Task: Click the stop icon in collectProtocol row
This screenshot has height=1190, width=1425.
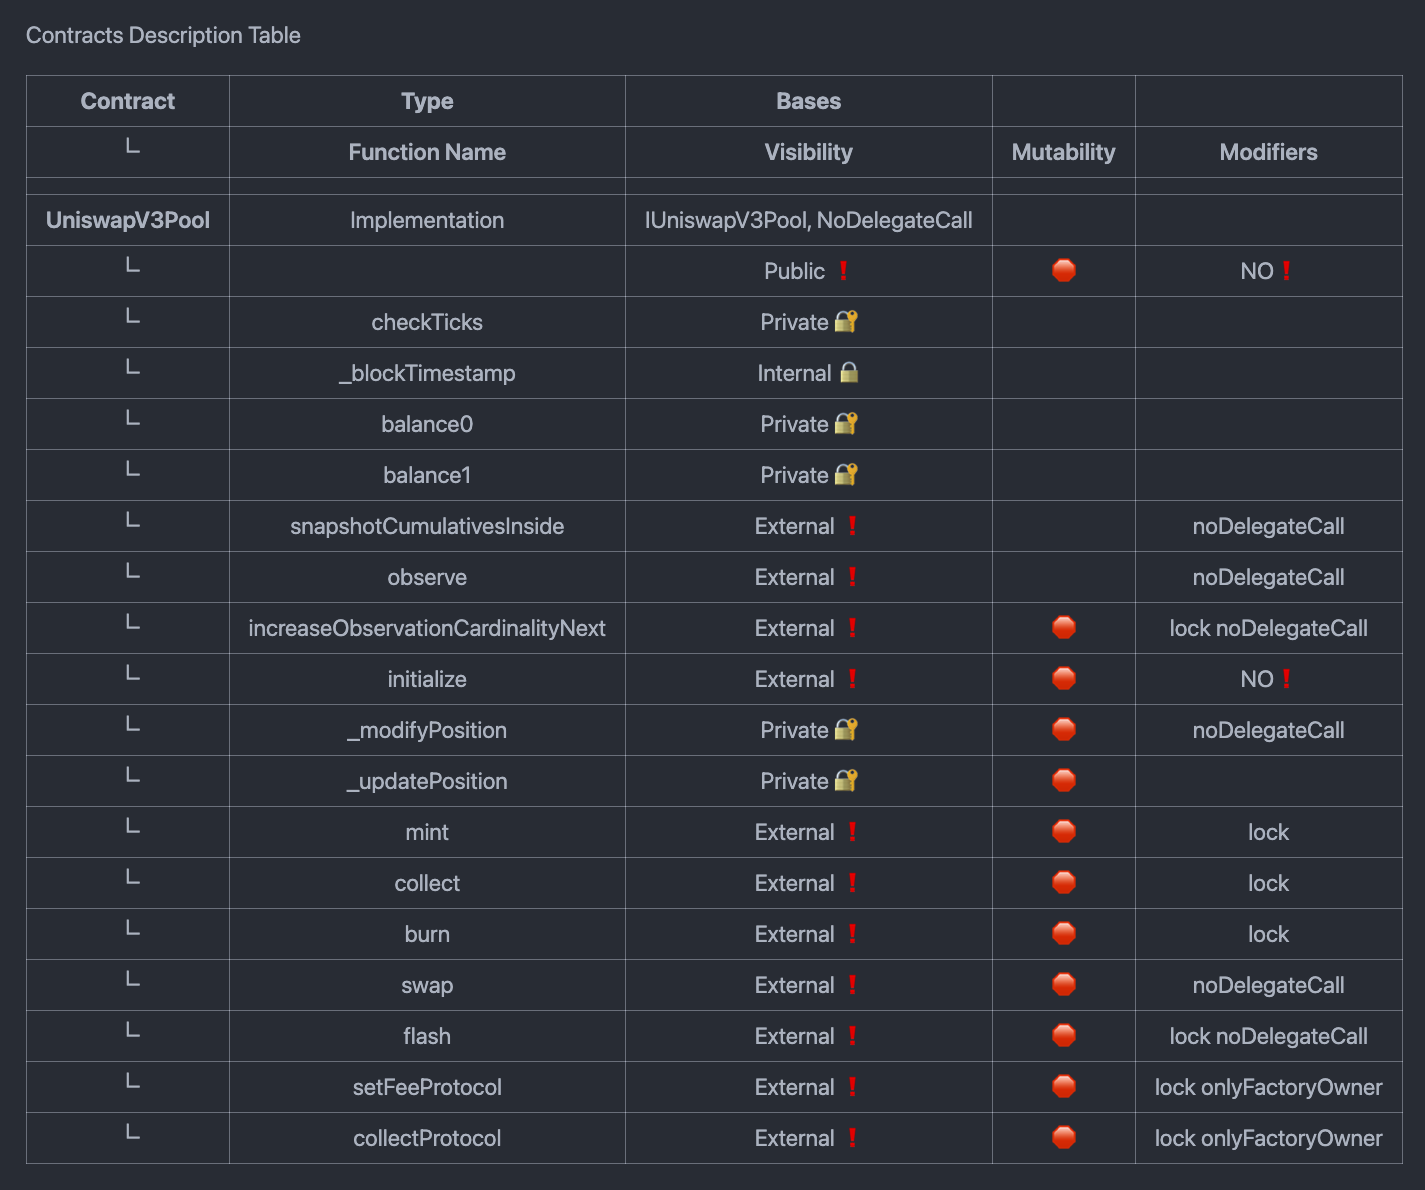Action: [x=1064, y=1138]
